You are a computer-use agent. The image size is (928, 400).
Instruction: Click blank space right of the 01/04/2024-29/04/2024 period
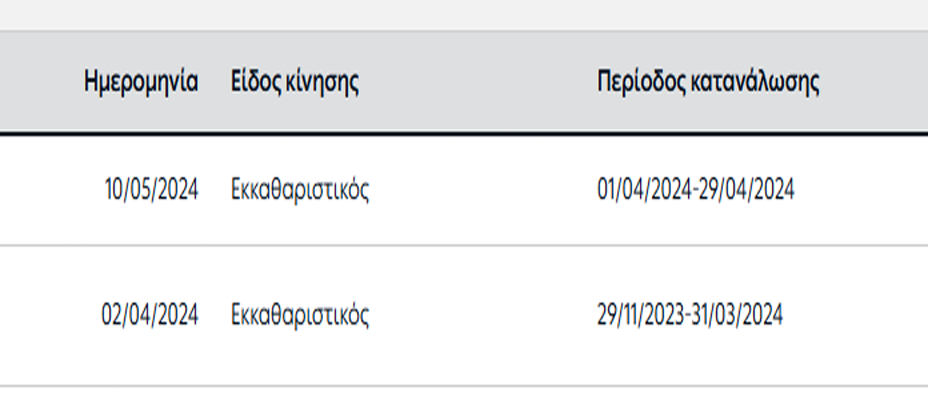(x=862, y=190)
